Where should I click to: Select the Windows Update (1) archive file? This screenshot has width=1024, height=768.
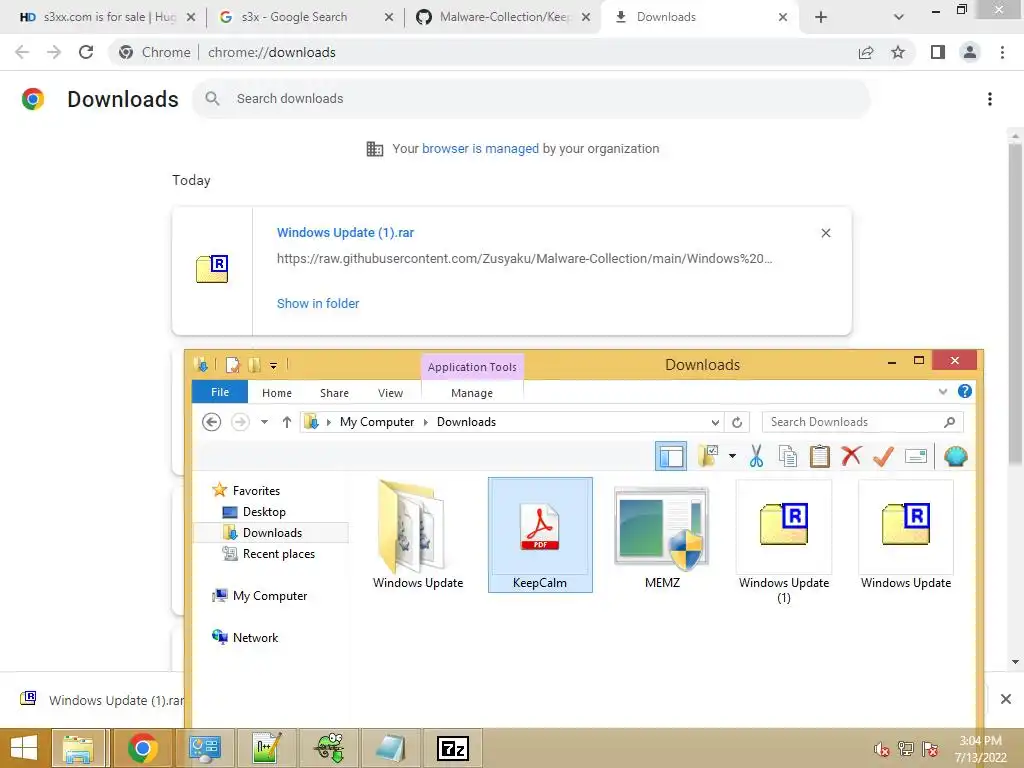[x=784, y=543]
